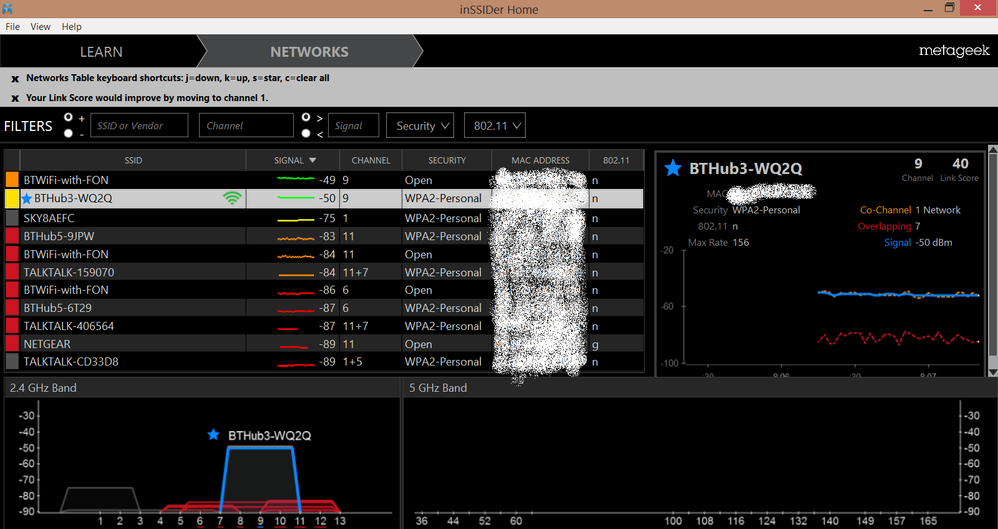Viewport: 998px width, 529px height.
Task: Click the details panel scrollbar up arrow
Action: [x=992, y=151]
